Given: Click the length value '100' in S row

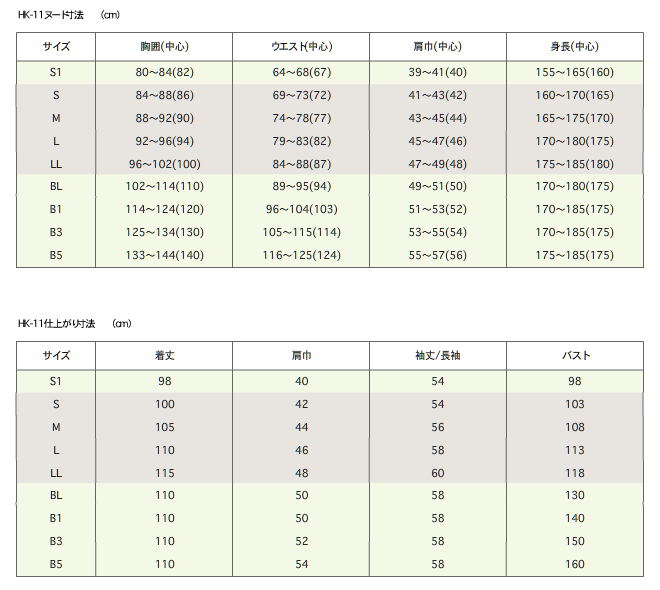Looking at the screenshot, I should pos(165,404).
